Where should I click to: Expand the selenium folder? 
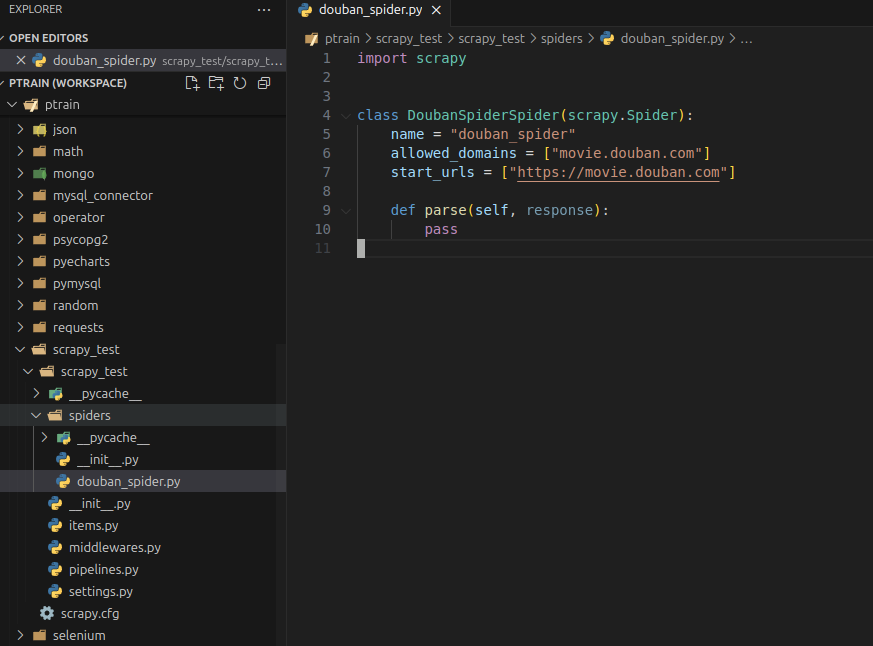point(78,635)
